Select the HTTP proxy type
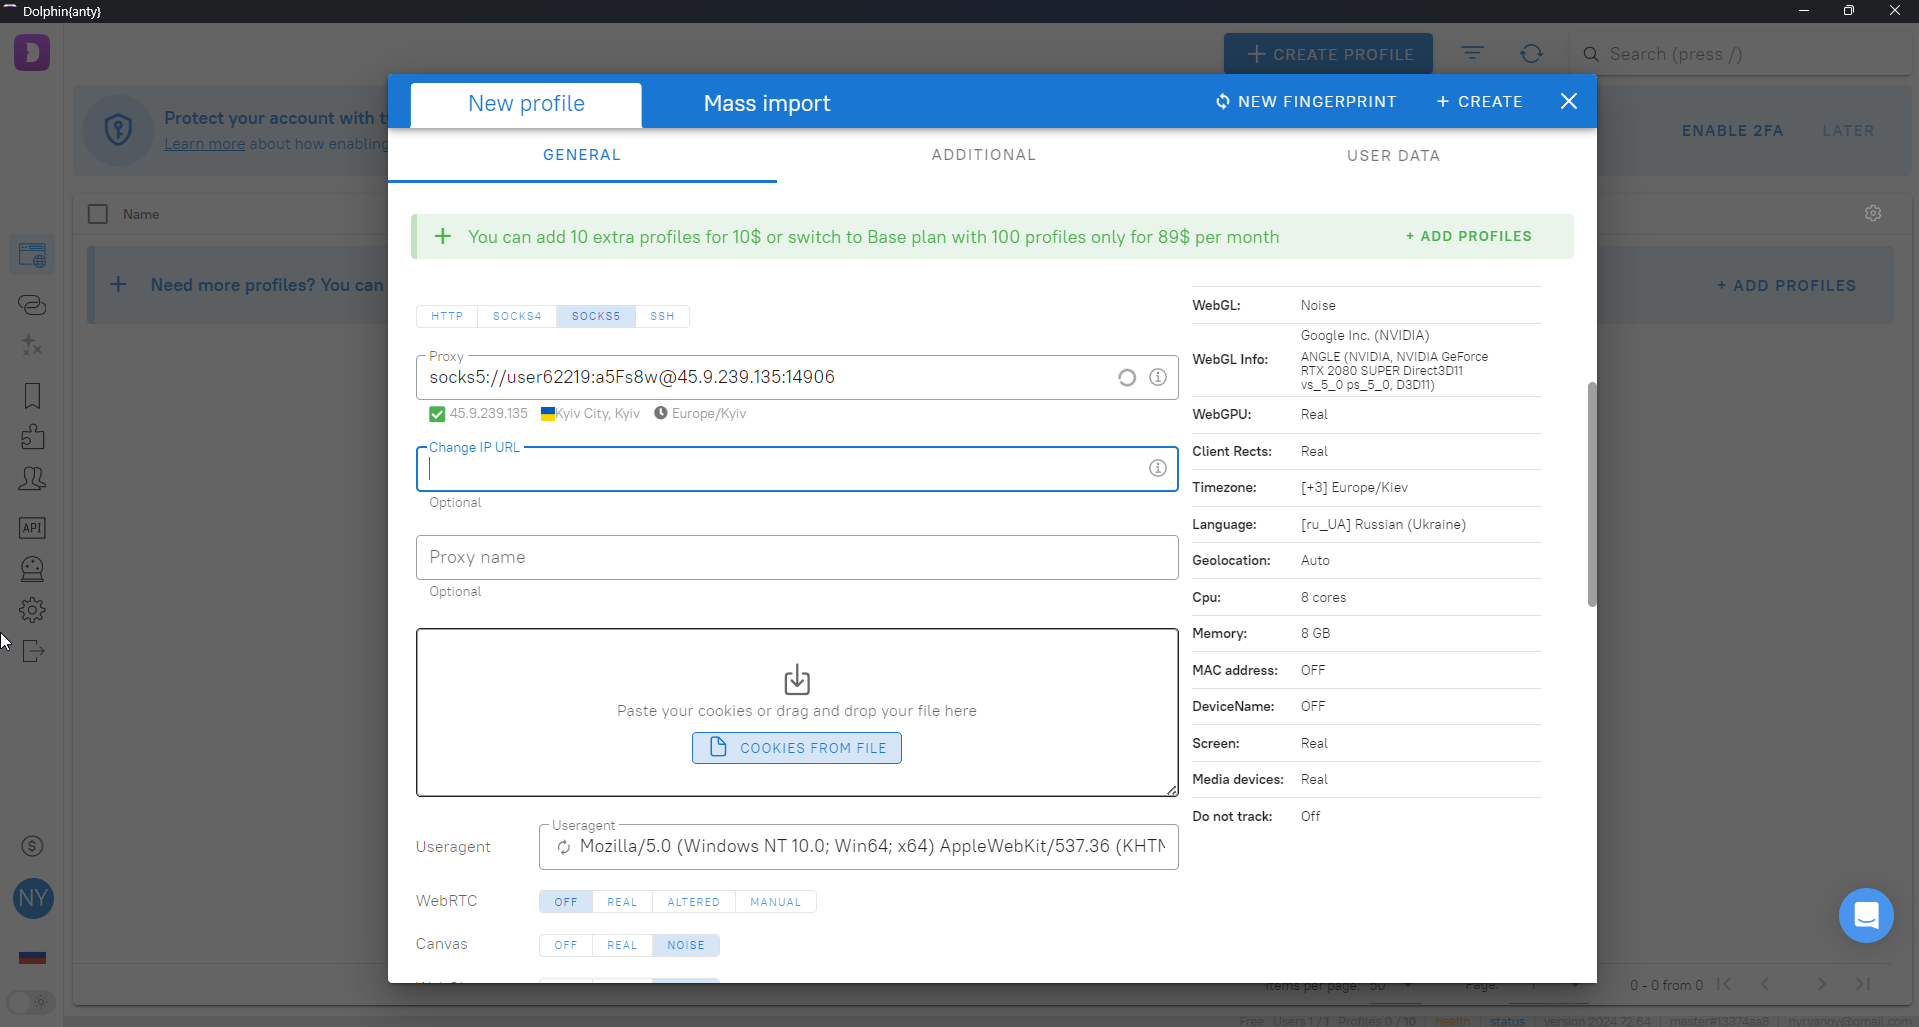Viewport: 1919px width, 1027px height. point(447,316)
